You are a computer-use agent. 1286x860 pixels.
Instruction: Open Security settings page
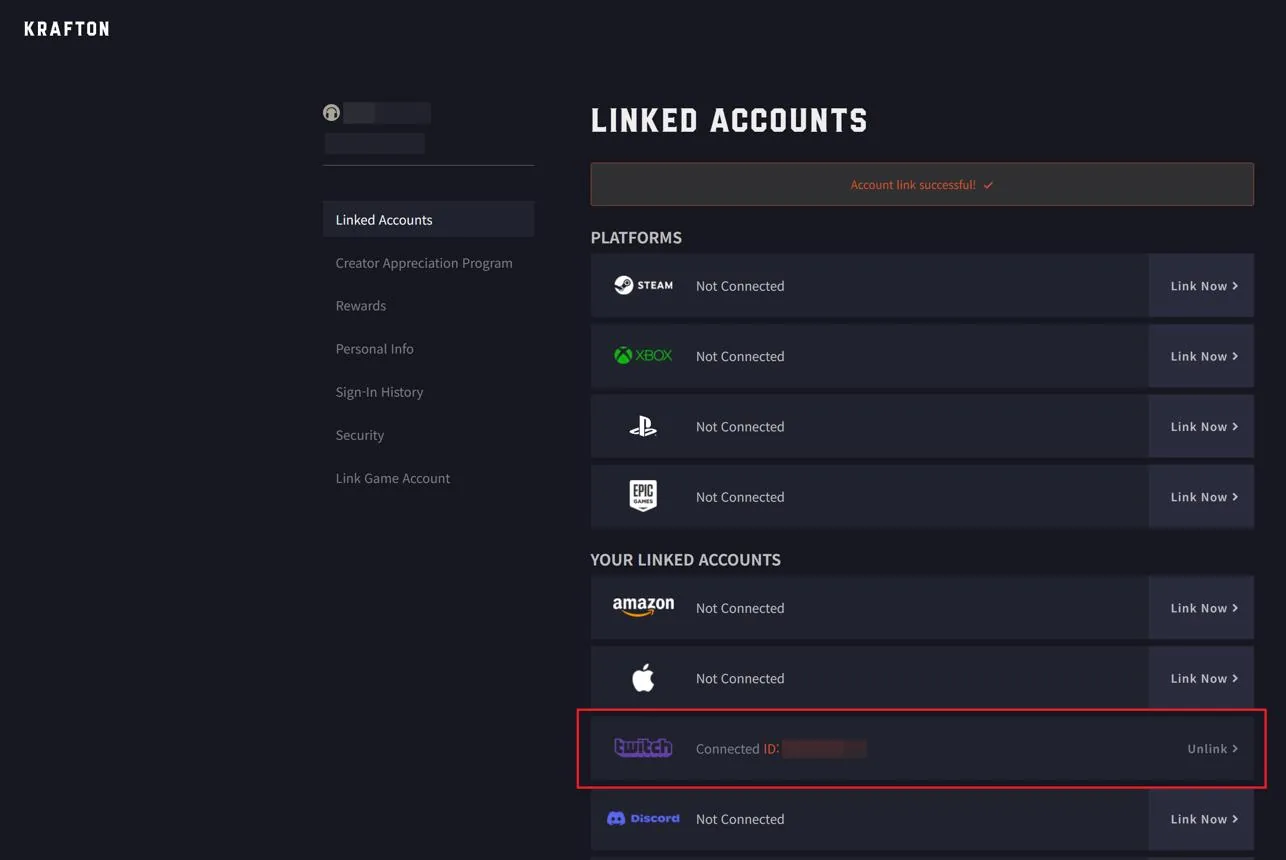tap(360, 435)
